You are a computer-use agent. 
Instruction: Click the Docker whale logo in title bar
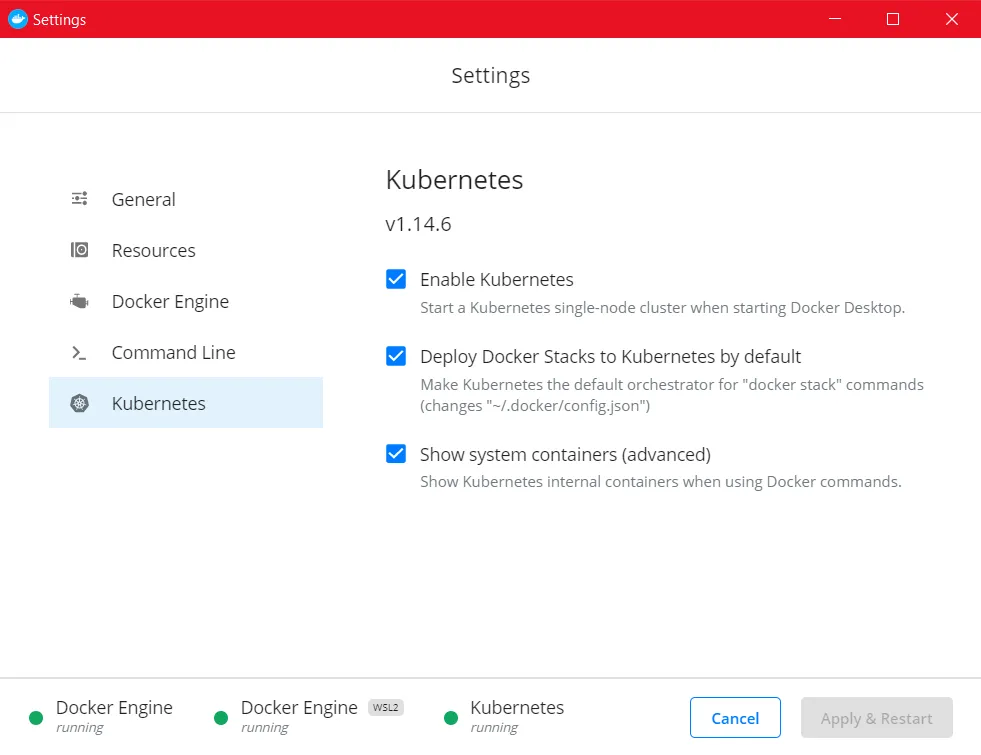pyautogui.click(x=17, y=19)
